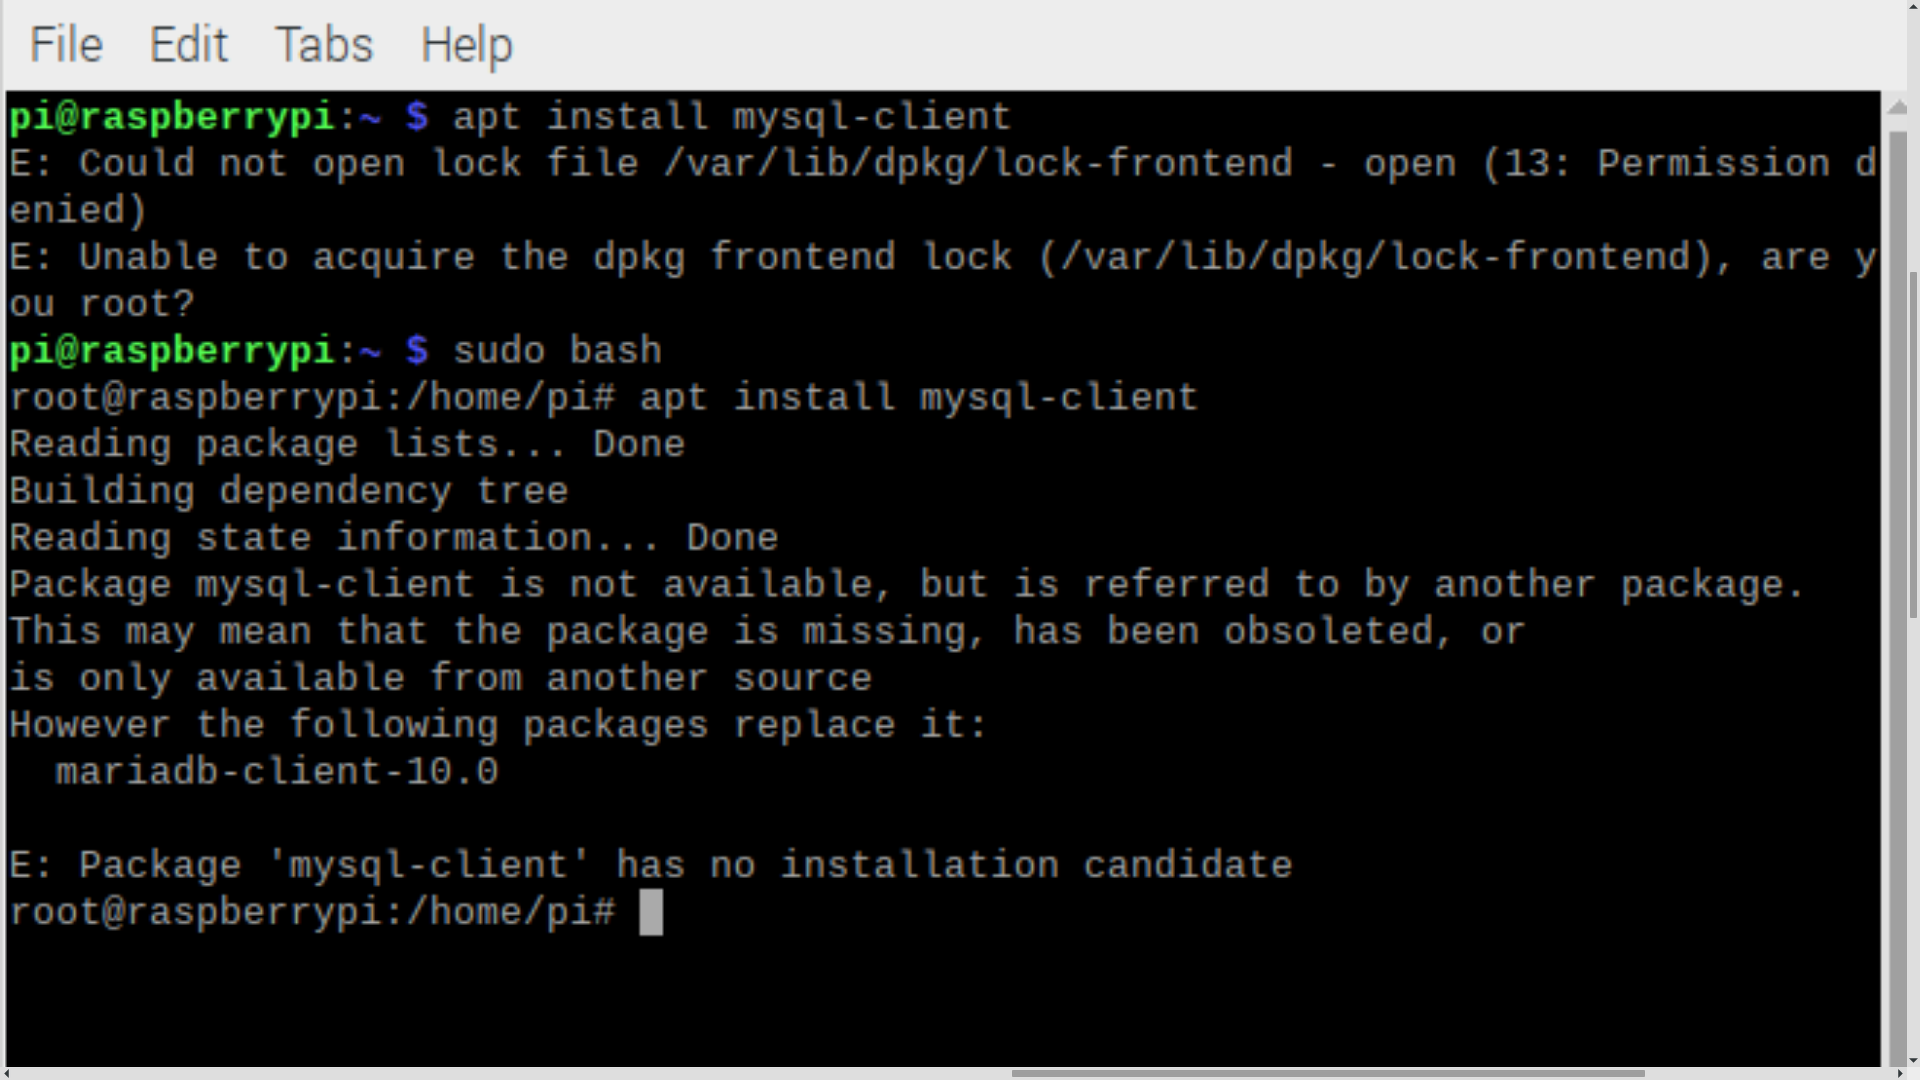Click the 'mariadb-client-10.0' package name text
This screenshot has width=1920, height=1080.
click(277, 772)
